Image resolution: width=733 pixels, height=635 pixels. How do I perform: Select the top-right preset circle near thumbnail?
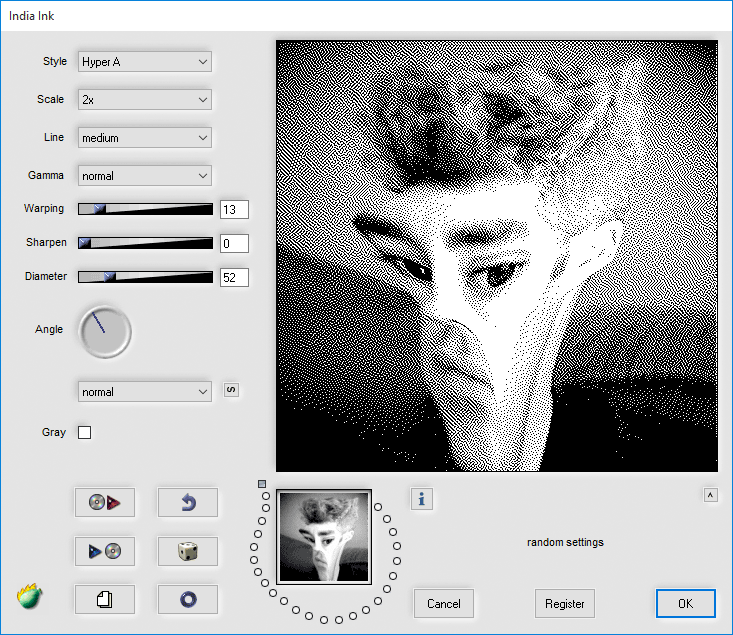coord(378,507)
